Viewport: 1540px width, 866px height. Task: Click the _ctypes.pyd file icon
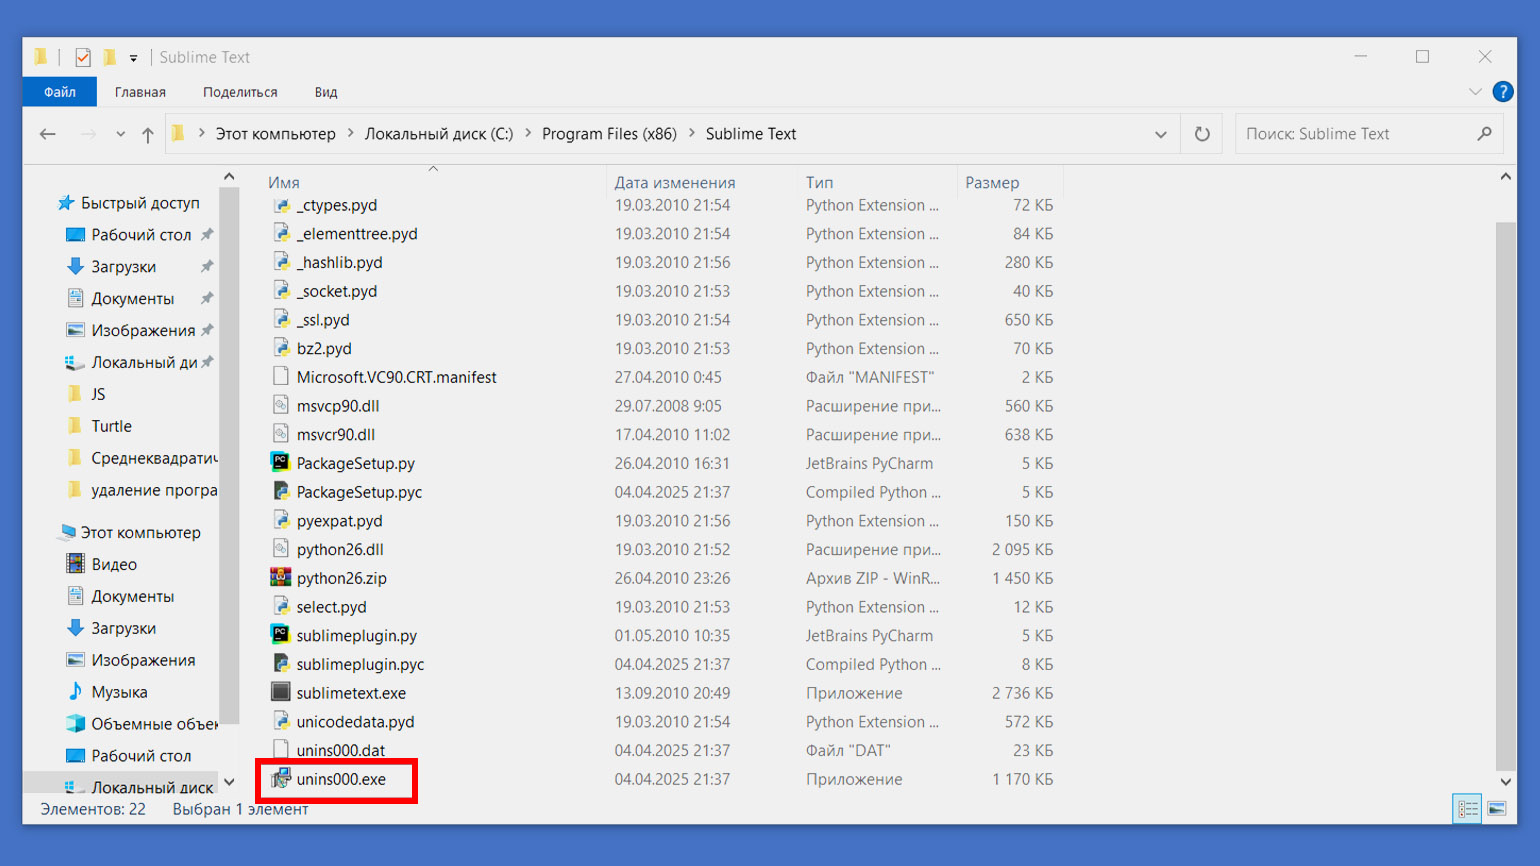click(281, 205)
